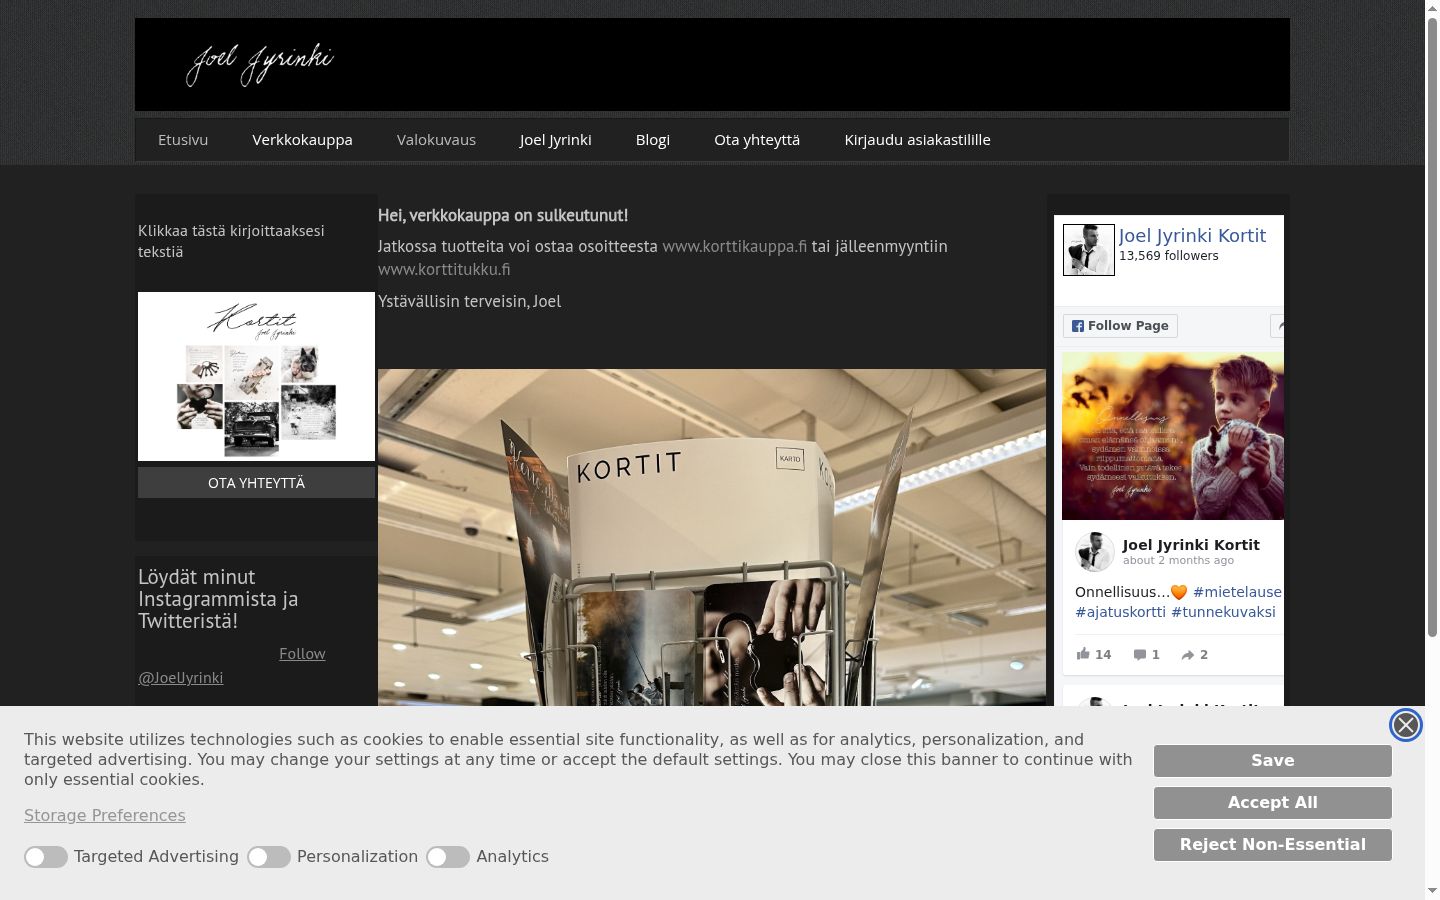Click scrollbar down arrow
This screenshot has height=900, width=1440.
tap(1432, 890)
